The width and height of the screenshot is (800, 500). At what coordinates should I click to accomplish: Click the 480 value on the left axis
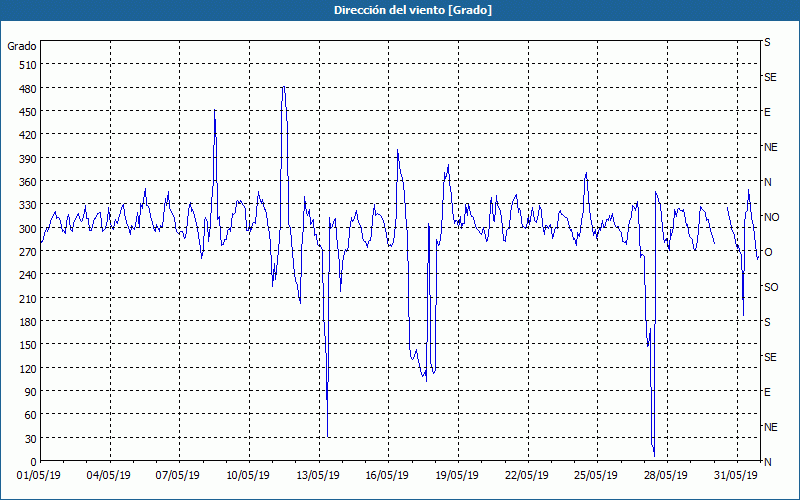[28, 89]
